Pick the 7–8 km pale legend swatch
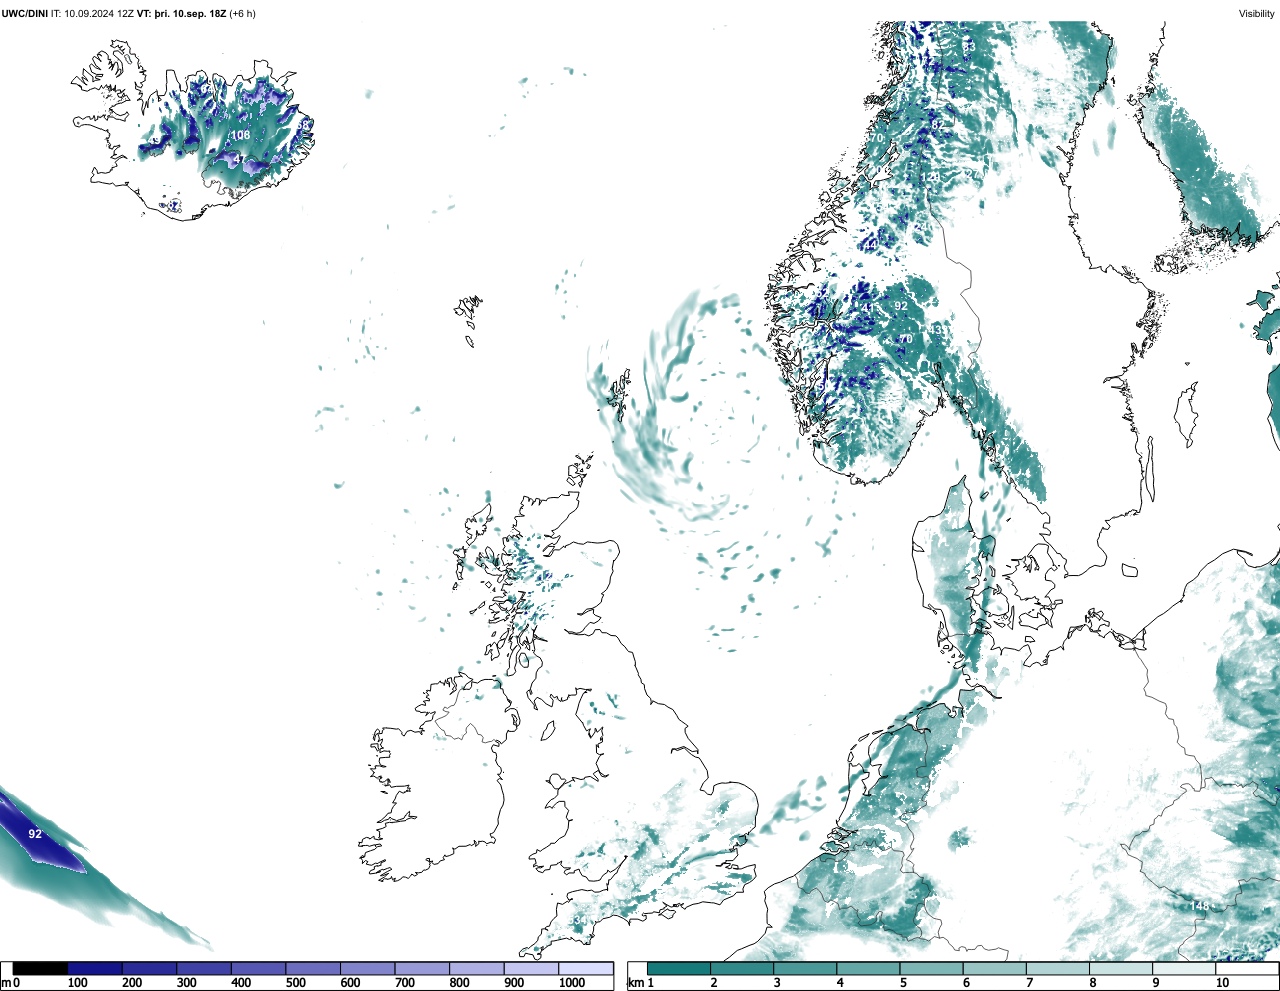 (1058, 968)
